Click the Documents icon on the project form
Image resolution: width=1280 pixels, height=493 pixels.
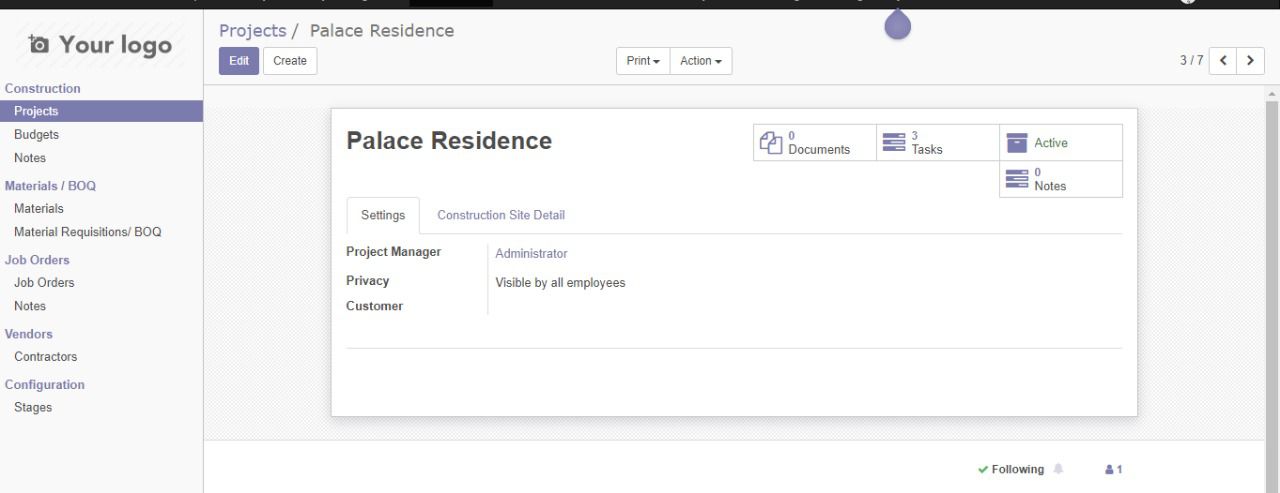771,143
